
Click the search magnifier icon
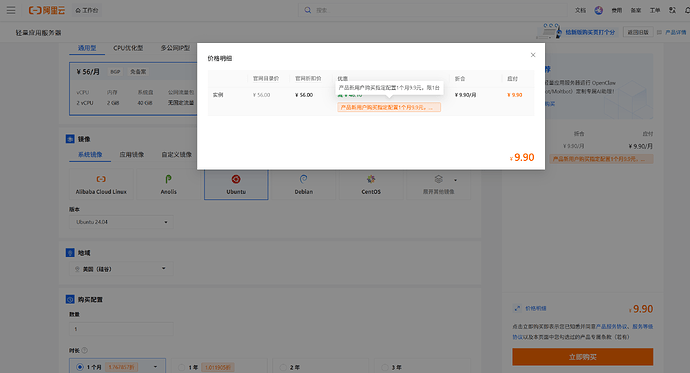308,10
